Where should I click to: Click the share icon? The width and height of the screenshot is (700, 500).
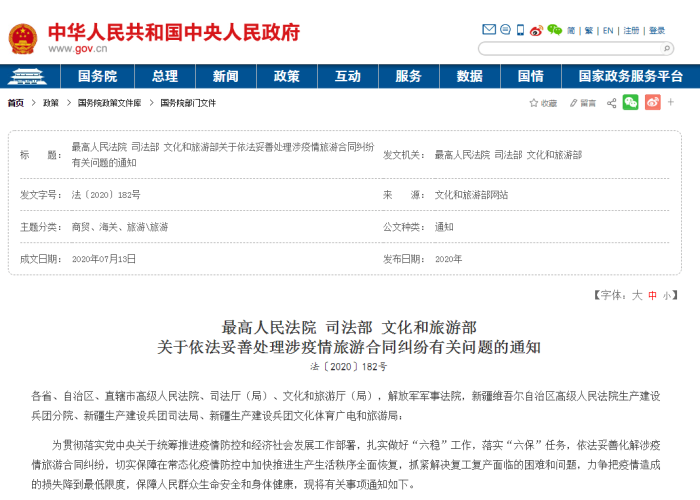pos(612,103)
